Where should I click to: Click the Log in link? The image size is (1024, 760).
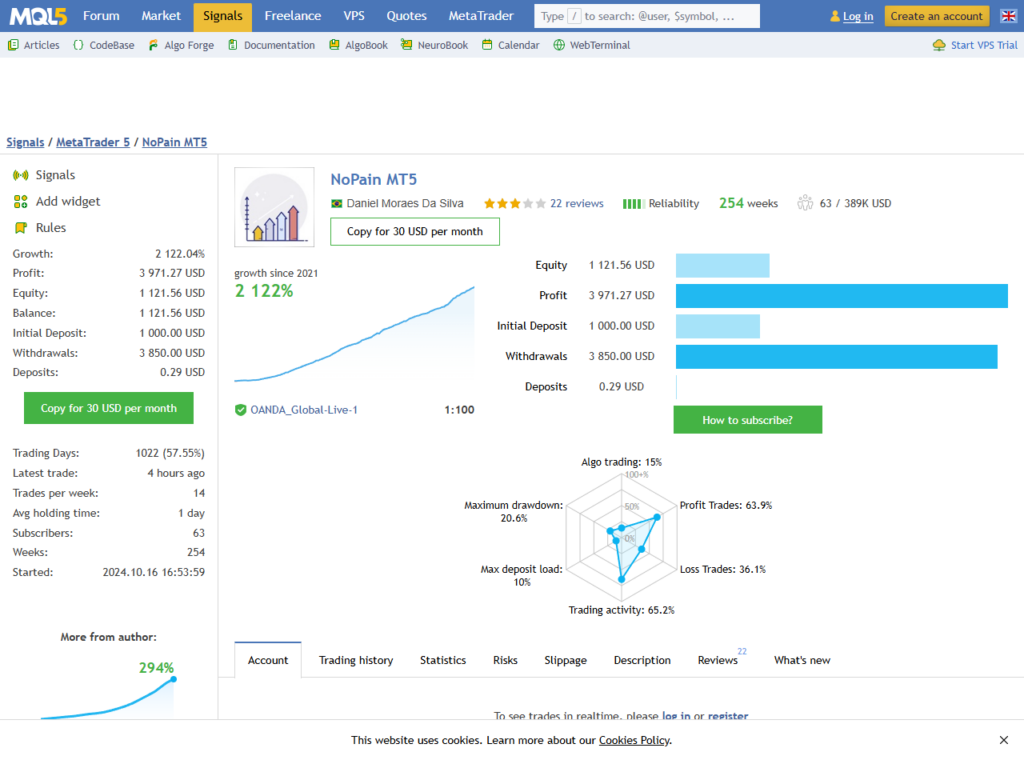pos(857,16)
